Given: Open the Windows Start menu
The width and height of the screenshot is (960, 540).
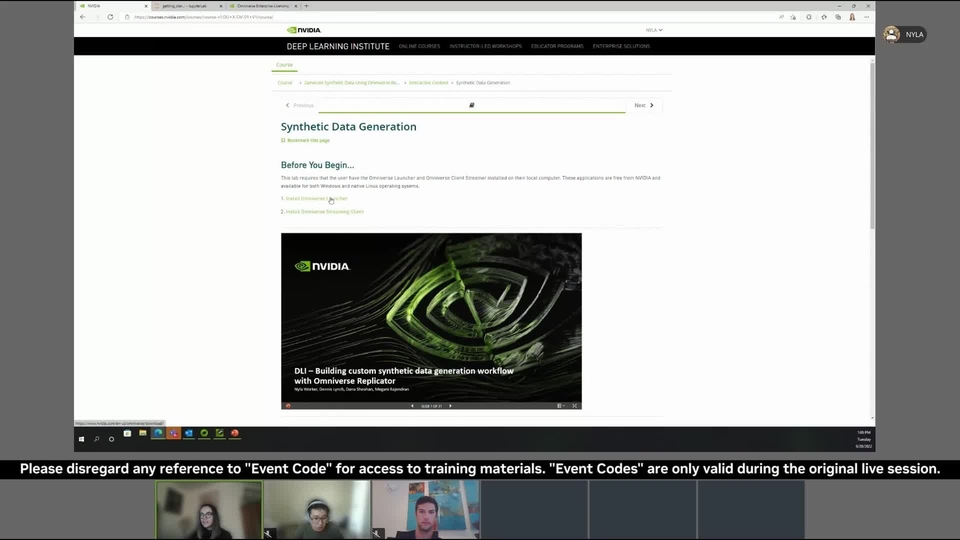Looking at the screenshot, I should 81,439.
